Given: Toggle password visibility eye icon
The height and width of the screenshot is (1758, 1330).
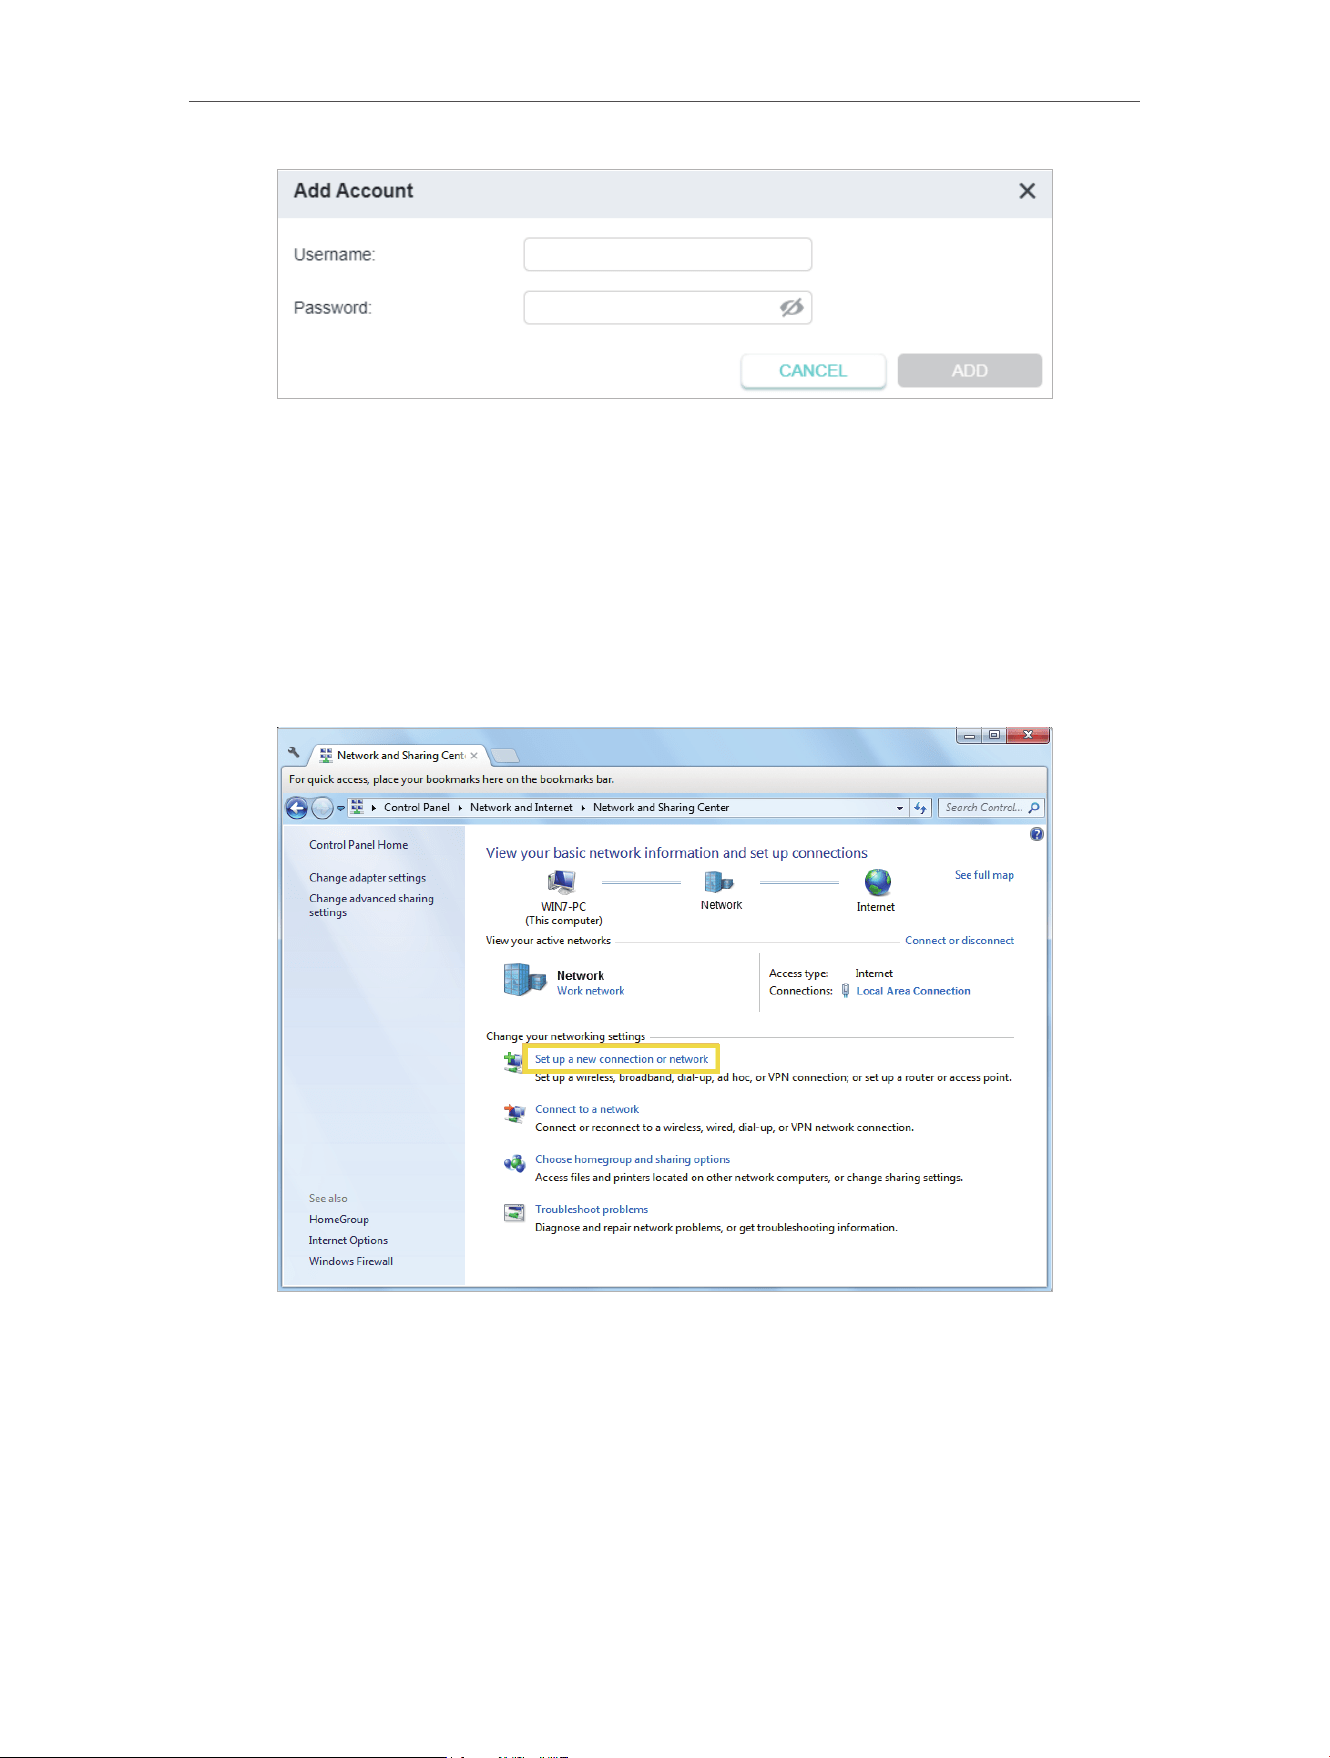Looking at the screenshot, I should click(792, 308).
